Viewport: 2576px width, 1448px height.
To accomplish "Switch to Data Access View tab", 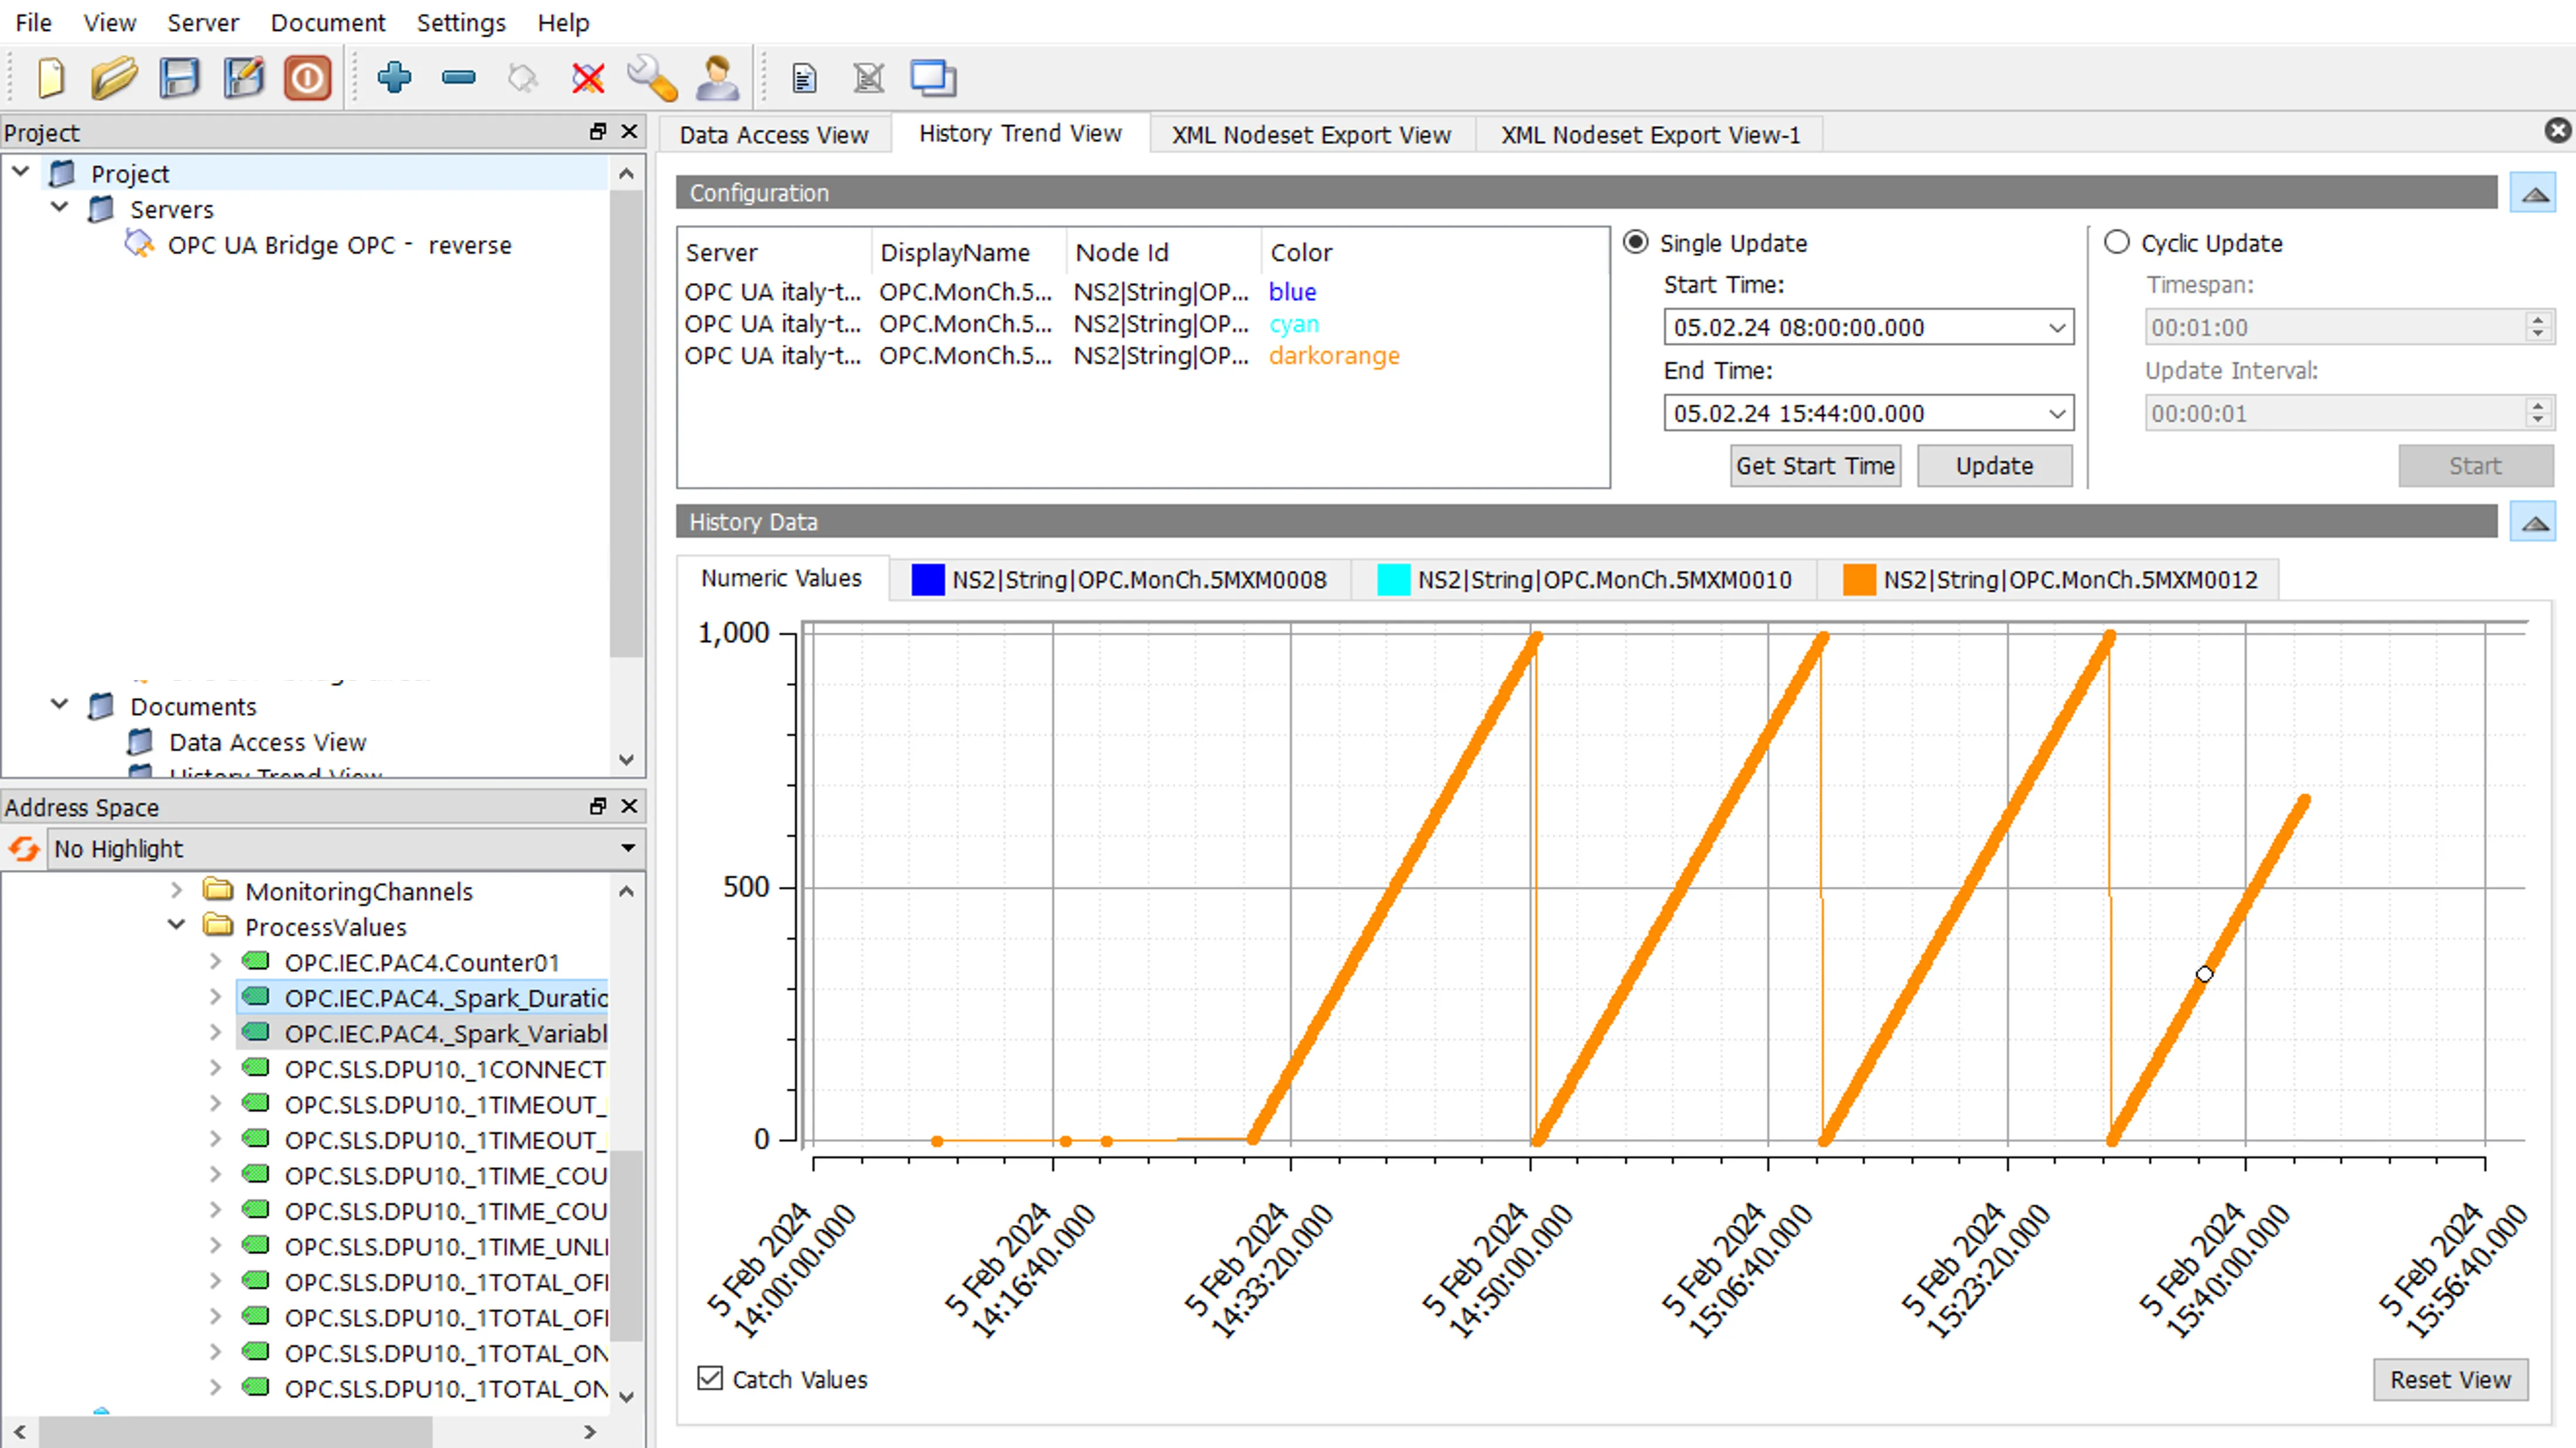I will (x=774, y=134).
